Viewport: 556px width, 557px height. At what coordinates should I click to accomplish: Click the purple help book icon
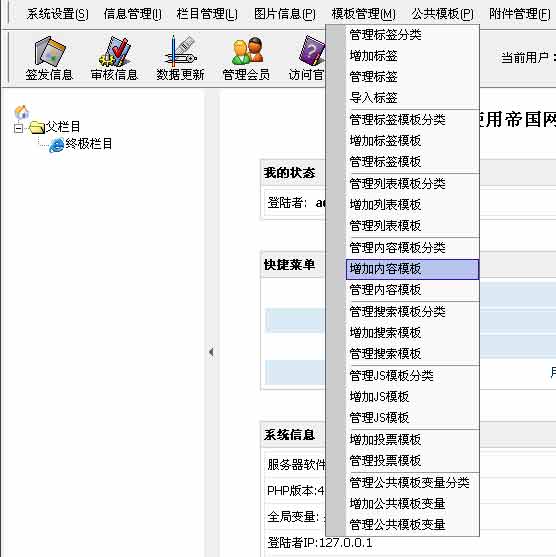click(x=312, y=51)
